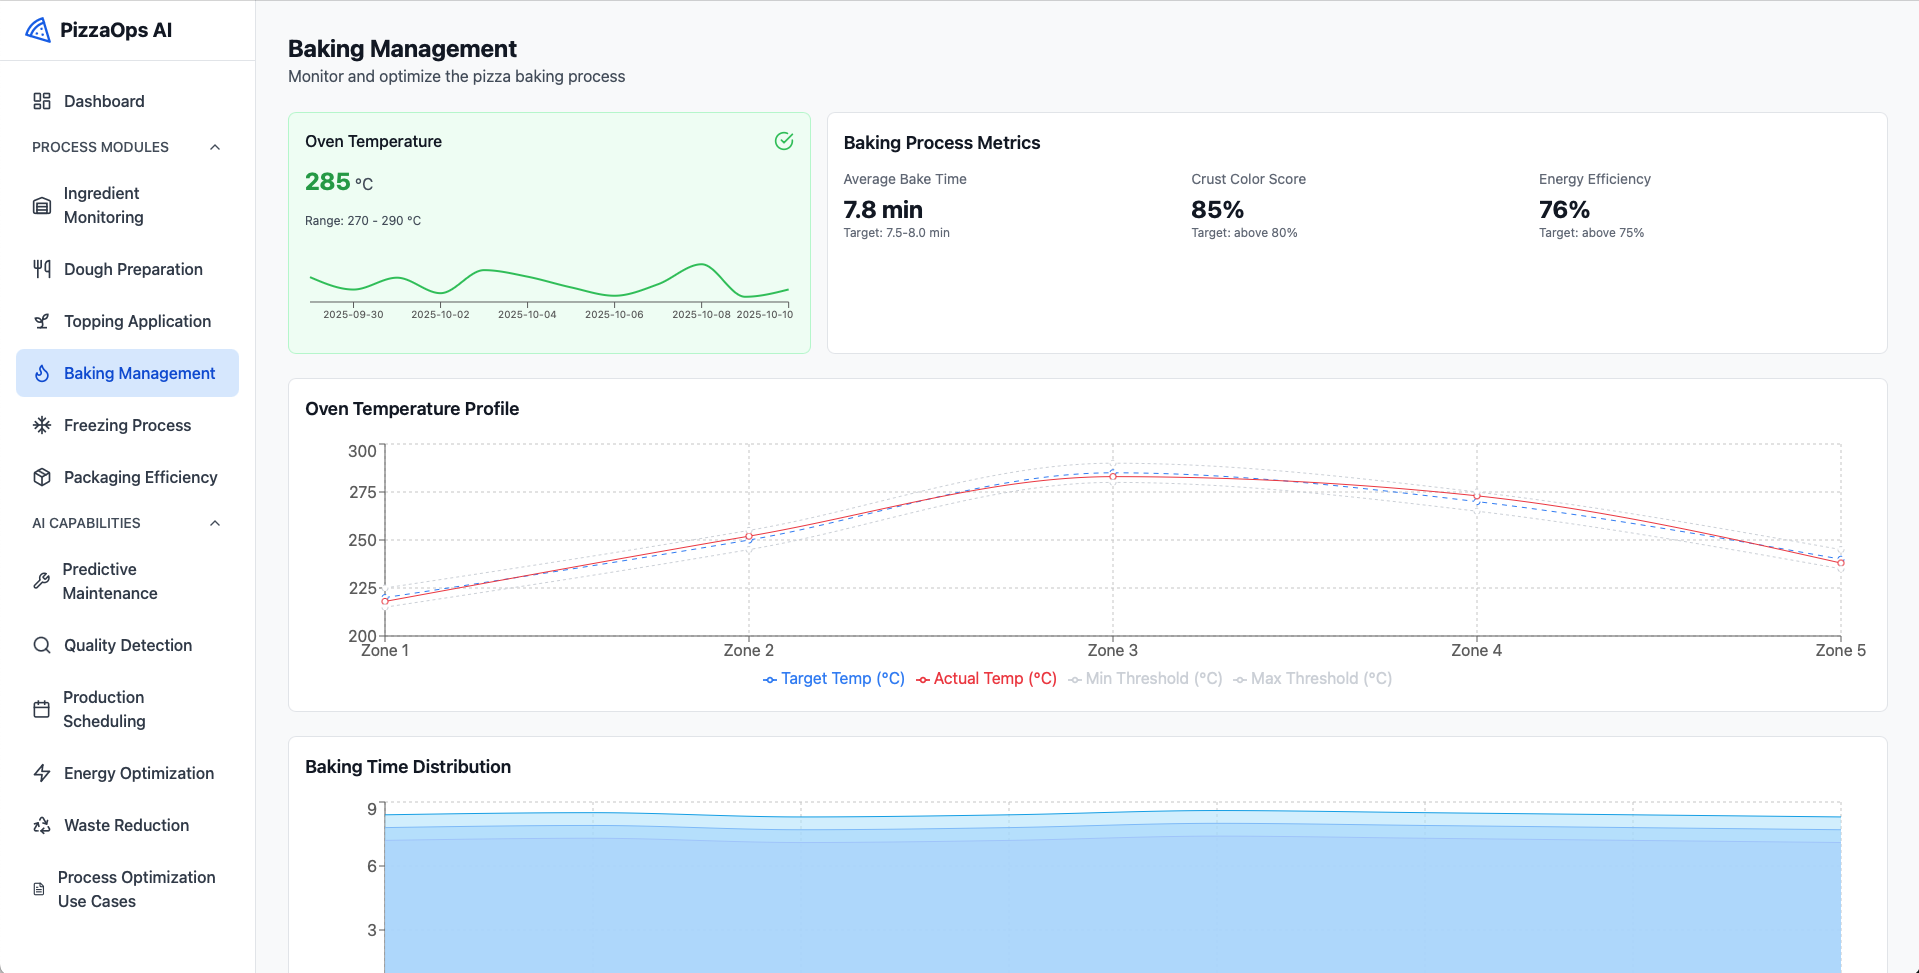Click the Packaging Efficiency box icon
The width and height of the screenshot is (1919, 973).
click(x=42, y=477)
